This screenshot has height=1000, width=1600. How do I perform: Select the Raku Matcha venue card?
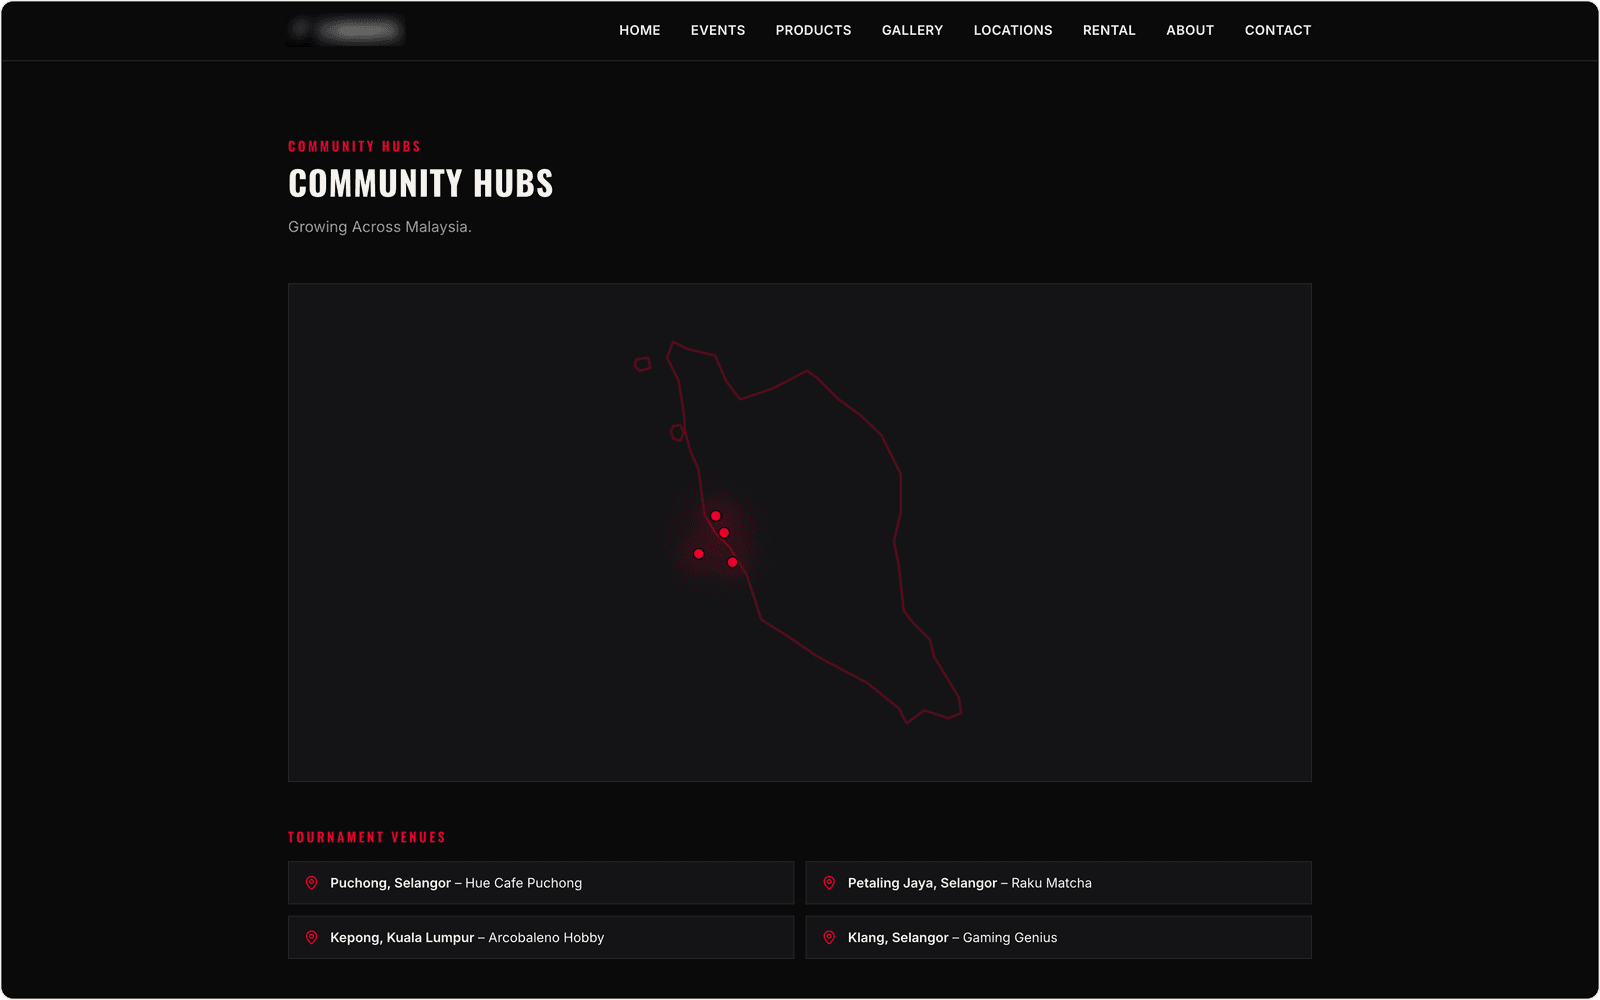click(1058, 883)
